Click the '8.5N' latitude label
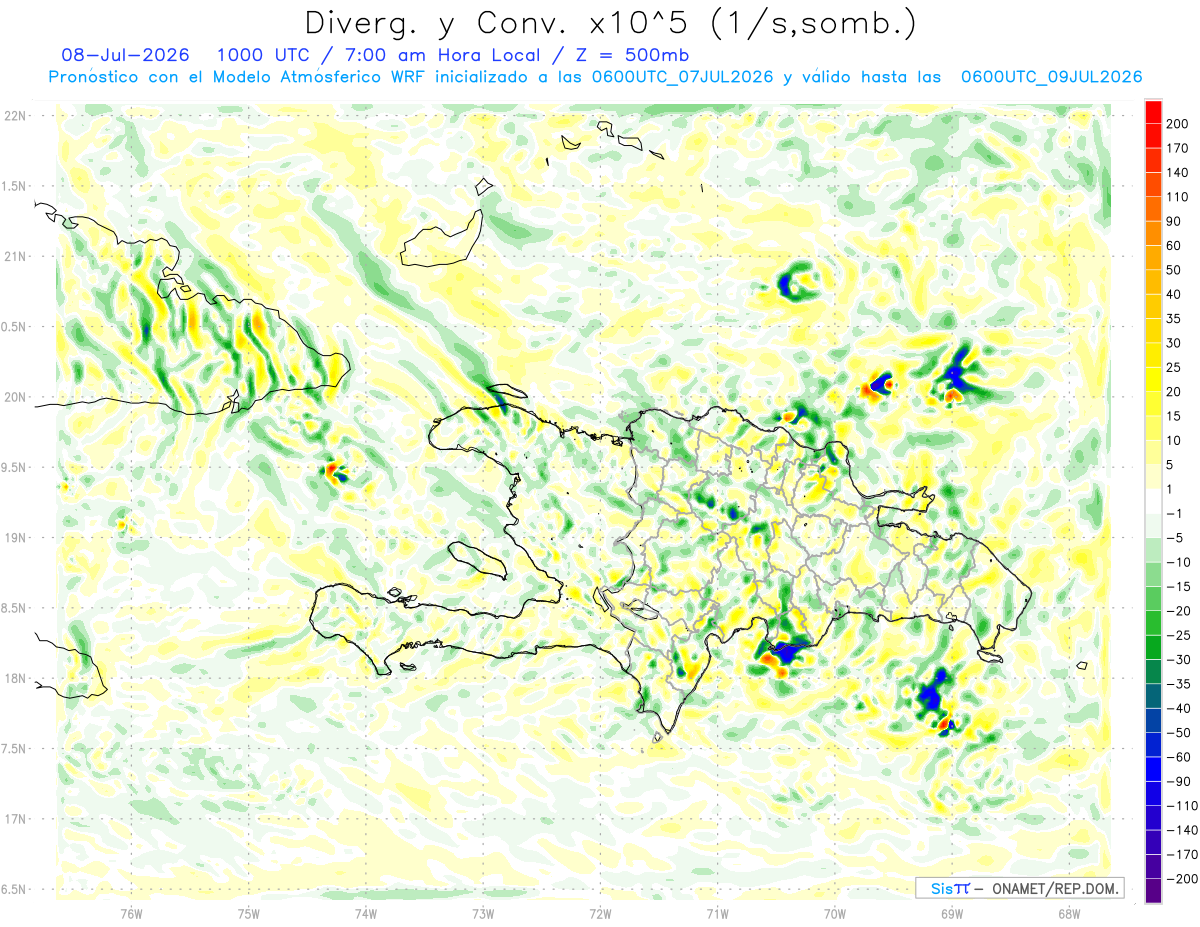 tap(14, 608)
